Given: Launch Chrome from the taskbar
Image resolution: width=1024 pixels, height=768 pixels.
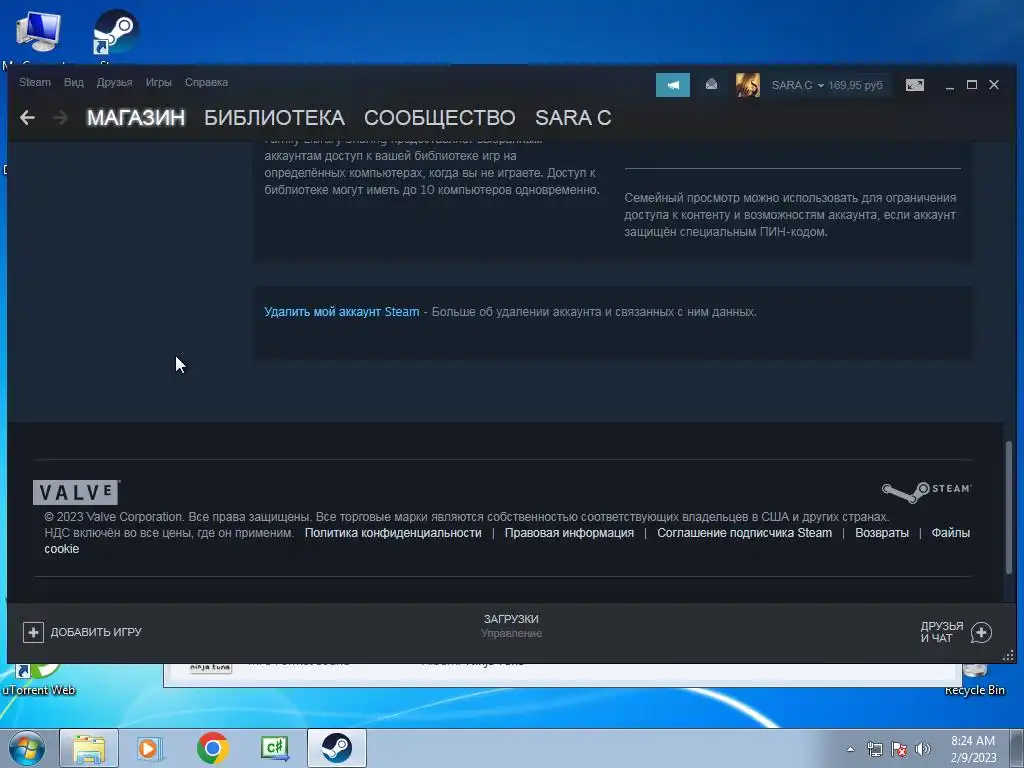Looking at the screenshot, I should (x=212, y=748).
